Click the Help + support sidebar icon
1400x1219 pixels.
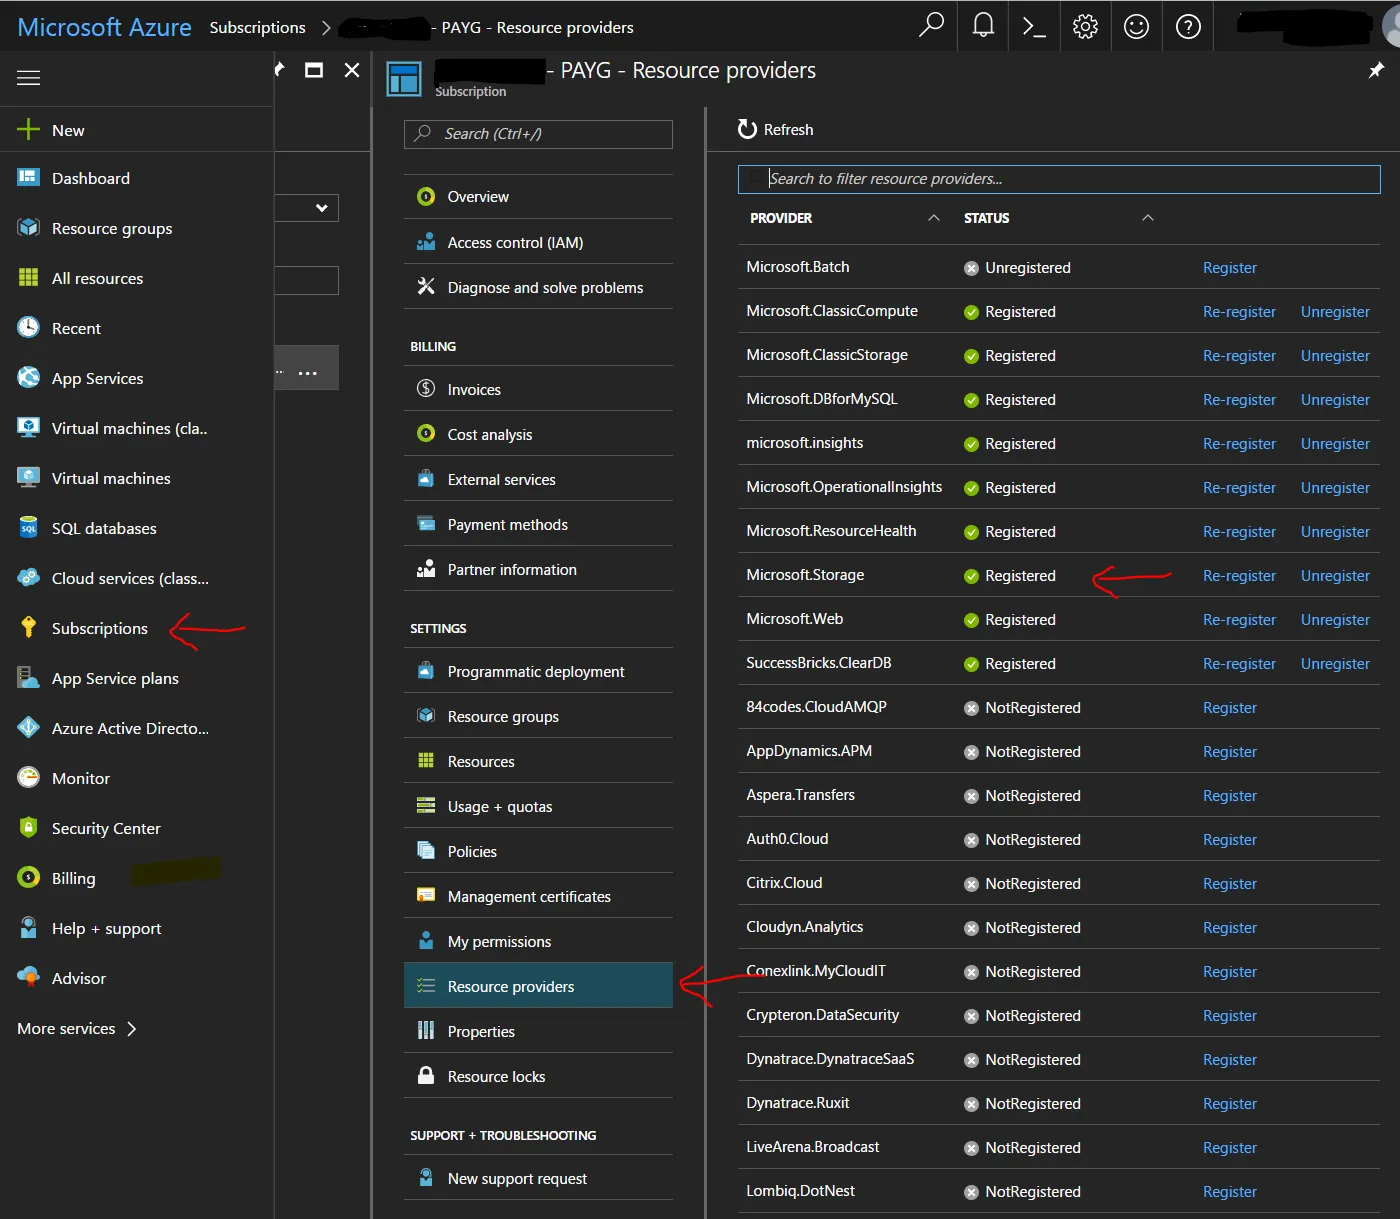click(28, 928)
